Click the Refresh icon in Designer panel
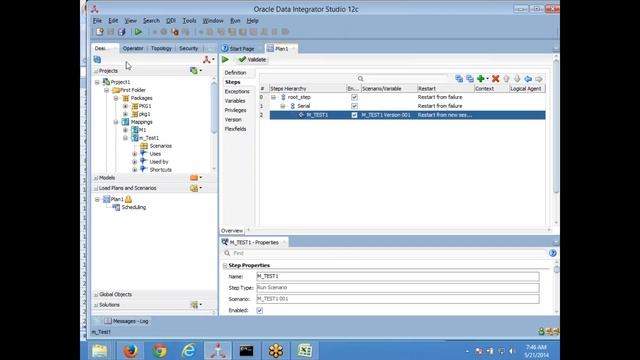640x360 pixels. (97, 60)
